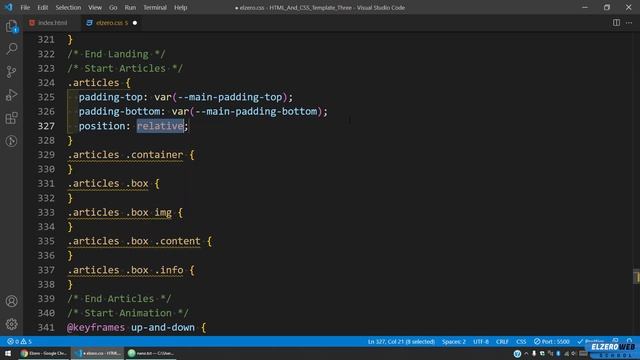Open the Extensions view

tap(11, 118)
